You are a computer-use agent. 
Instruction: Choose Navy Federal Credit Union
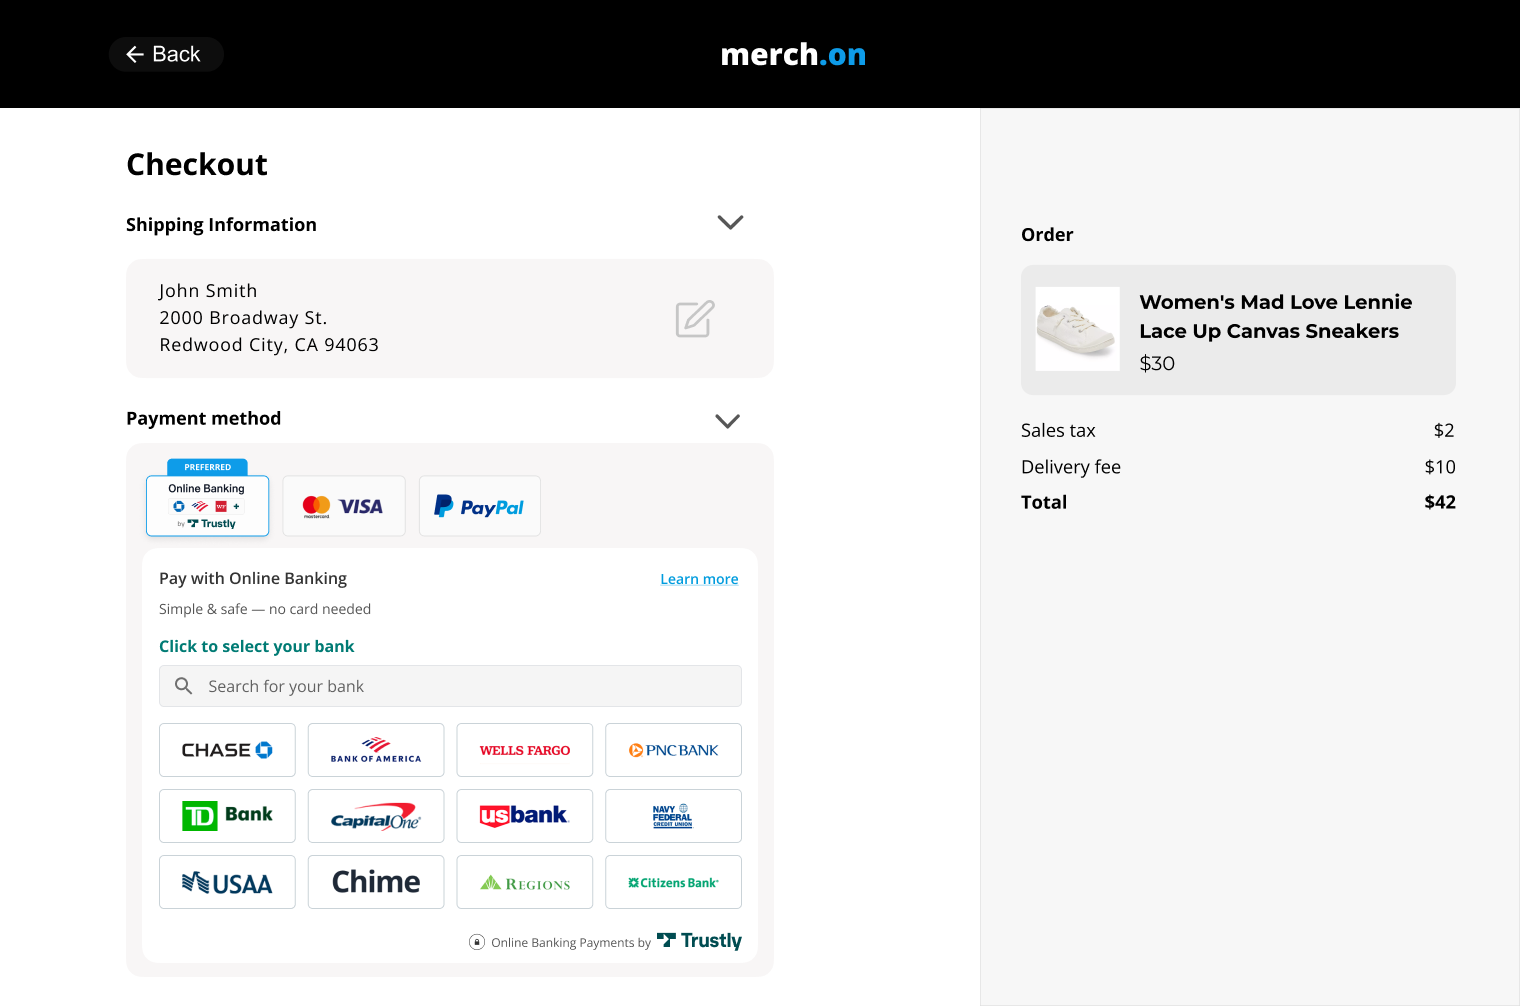pyautogui.click(x=673, y=816)
